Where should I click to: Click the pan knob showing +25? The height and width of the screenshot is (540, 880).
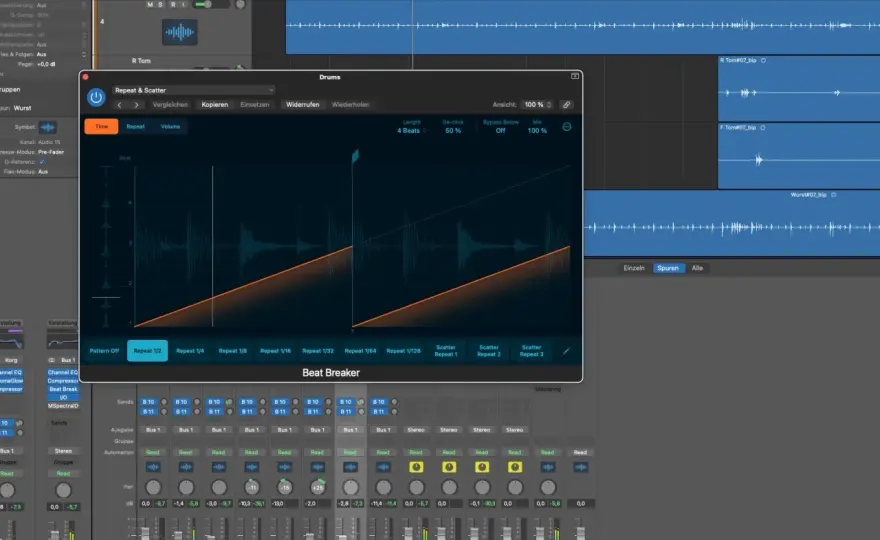(318, 487)
